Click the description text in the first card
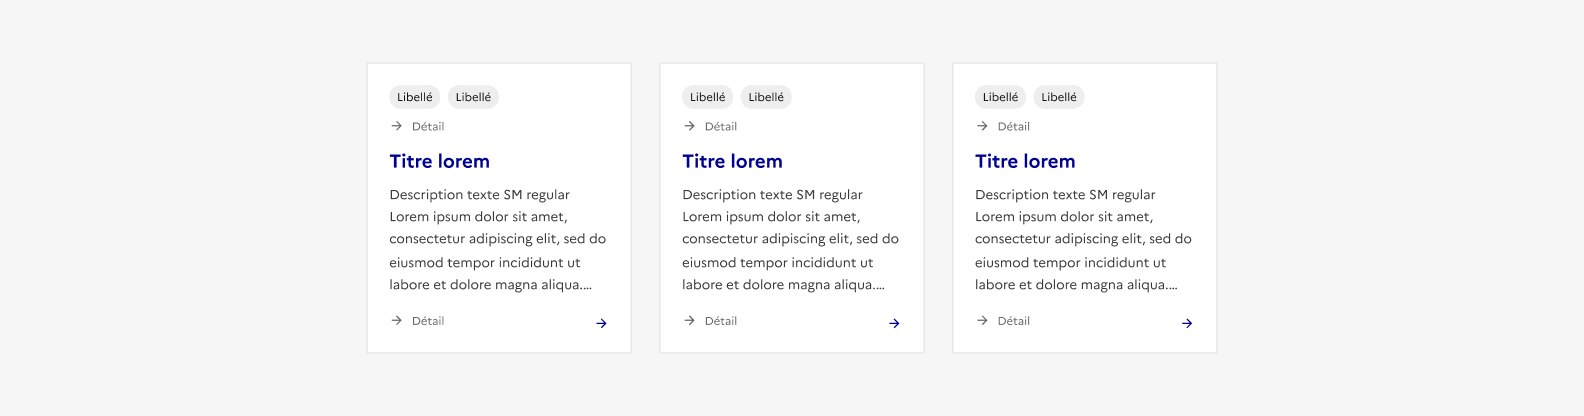1584x416 pixels. [497, 240]
